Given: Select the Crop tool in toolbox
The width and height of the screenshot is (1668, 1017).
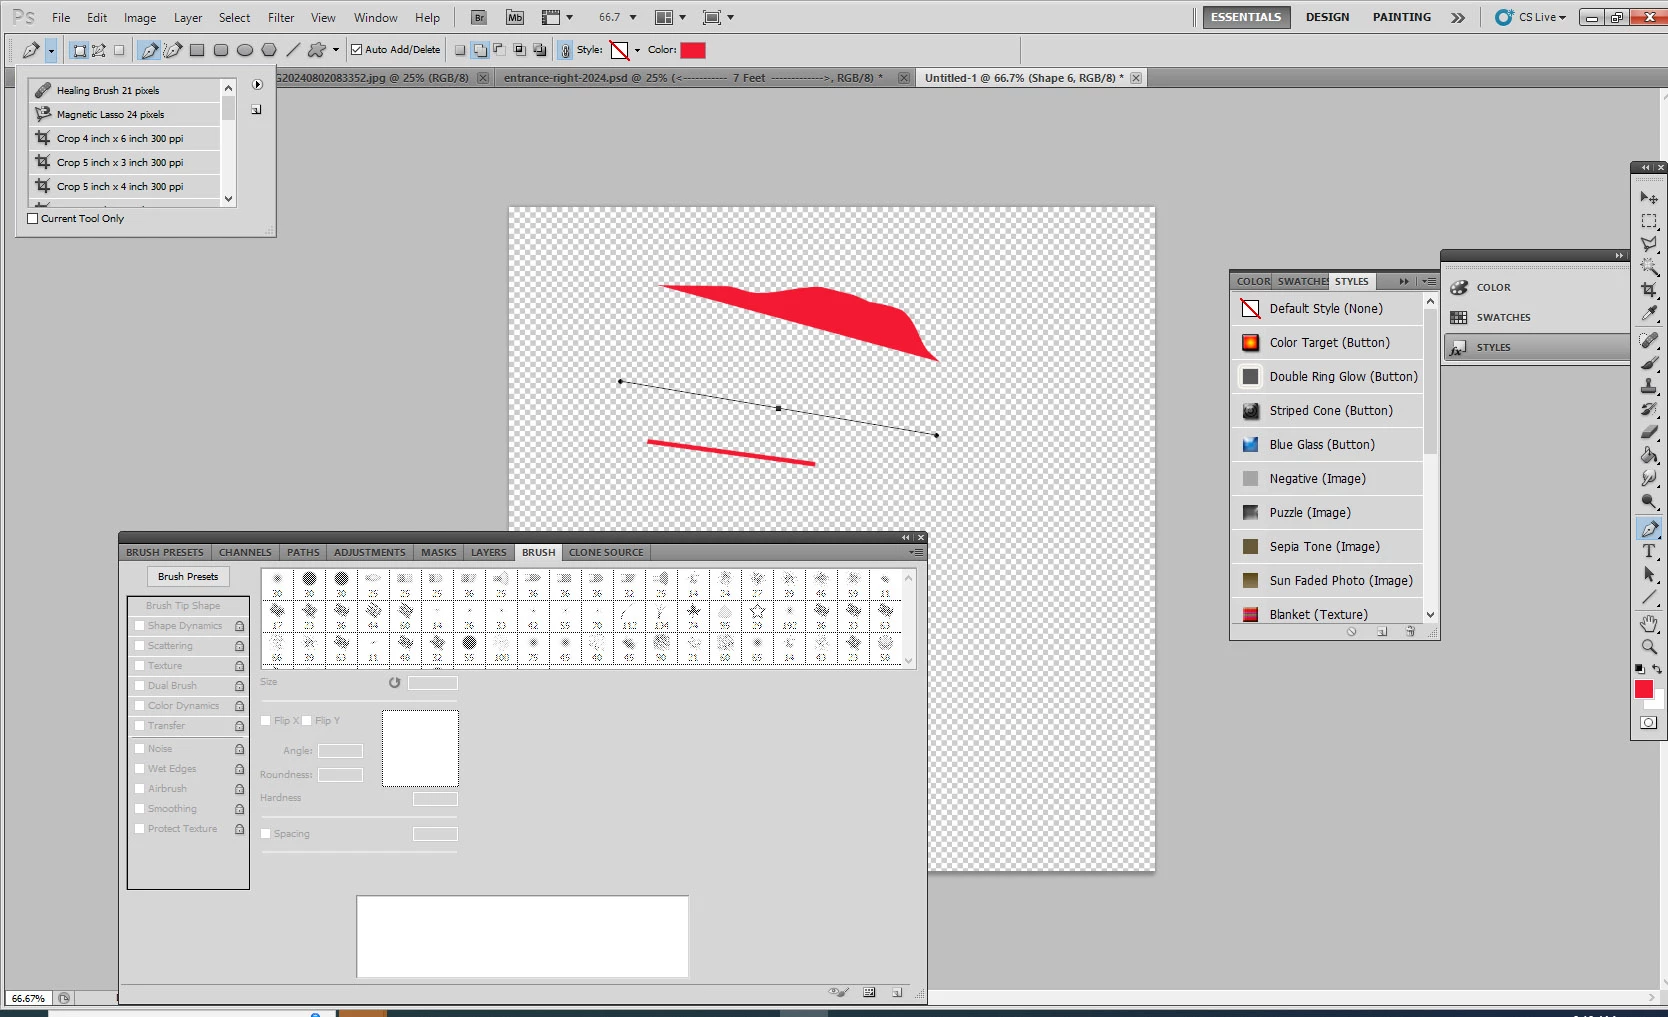Looking at the screenshot, I should tap(1649, 290).
